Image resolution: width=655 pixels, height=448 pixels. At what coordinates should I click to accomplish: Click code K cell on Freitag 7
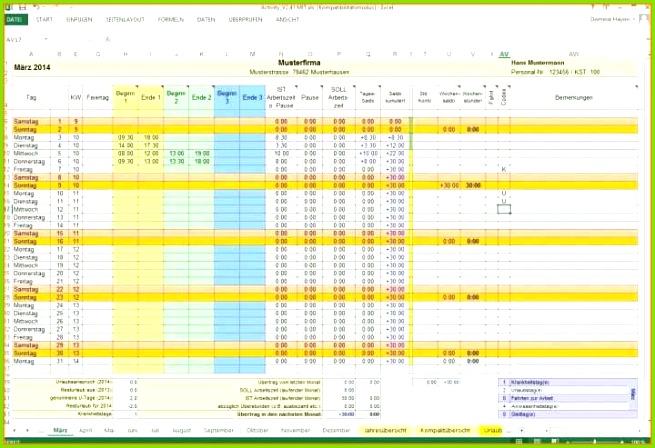(504, 169)
